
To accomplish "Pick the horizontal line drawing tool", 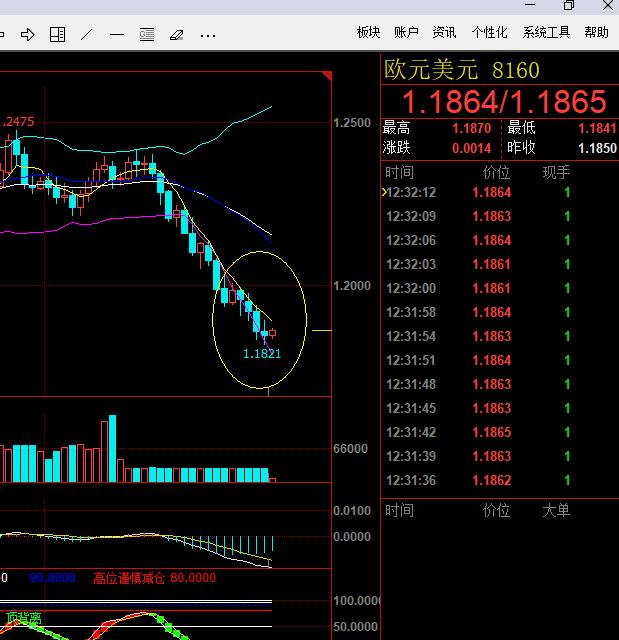I will 117,34.
